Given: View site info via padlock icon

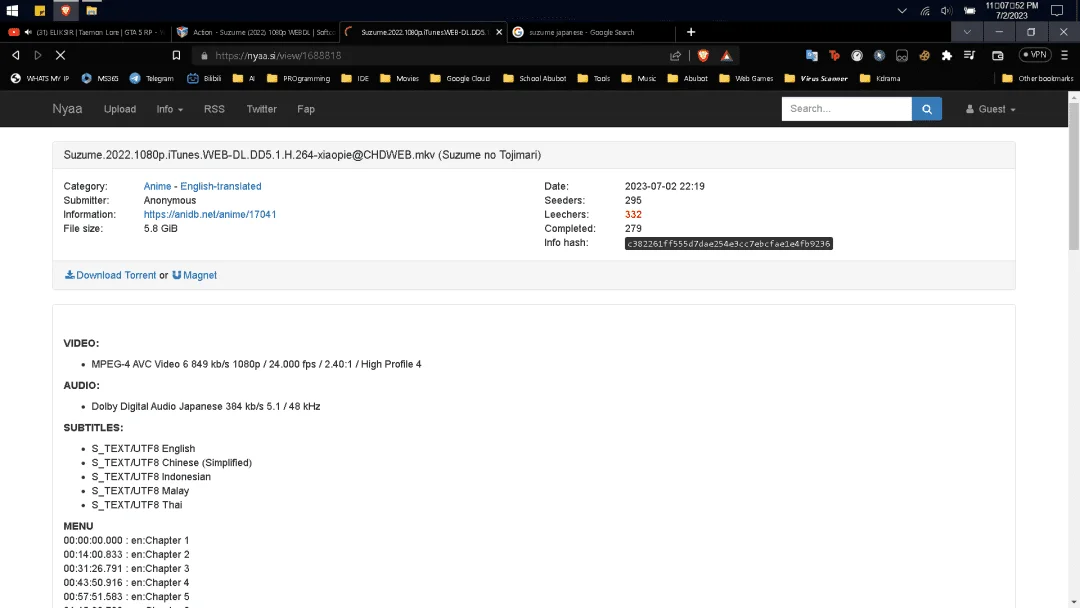Looking at the screenshot, I should coord(204,56).
